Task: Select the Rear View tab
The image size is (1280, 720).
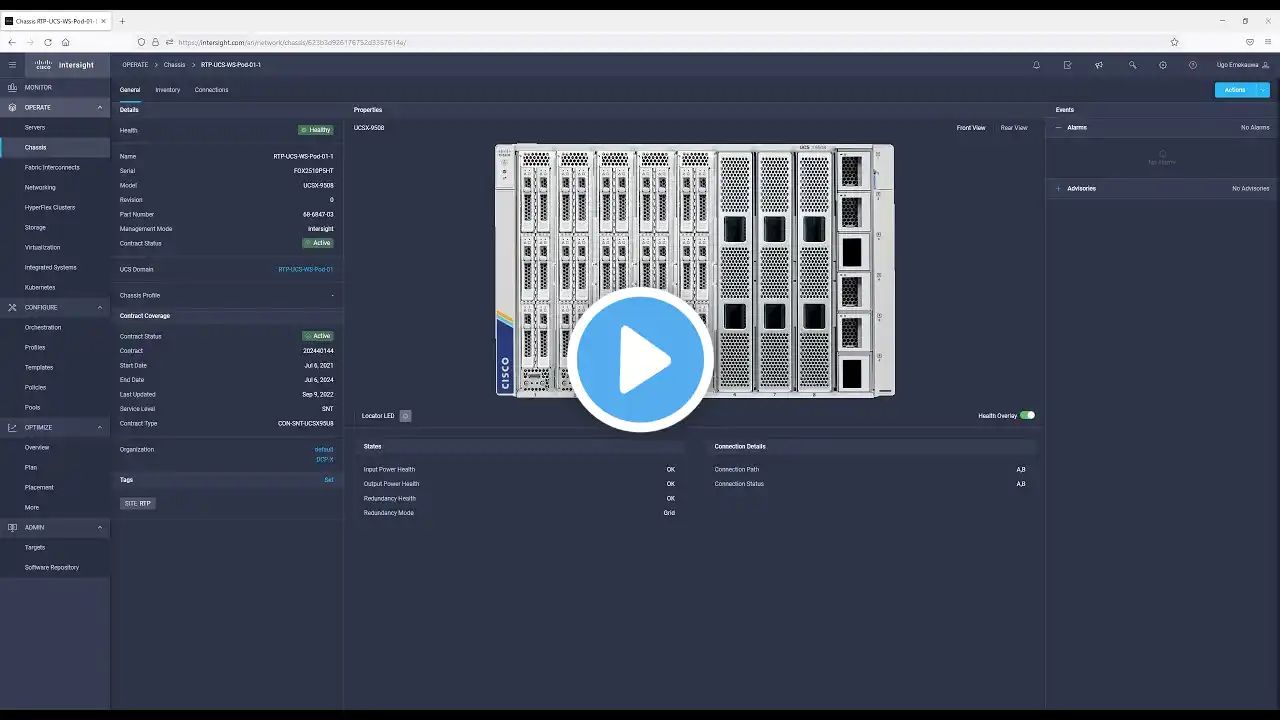Action: pyautogui.click(x=1014, y=128)
